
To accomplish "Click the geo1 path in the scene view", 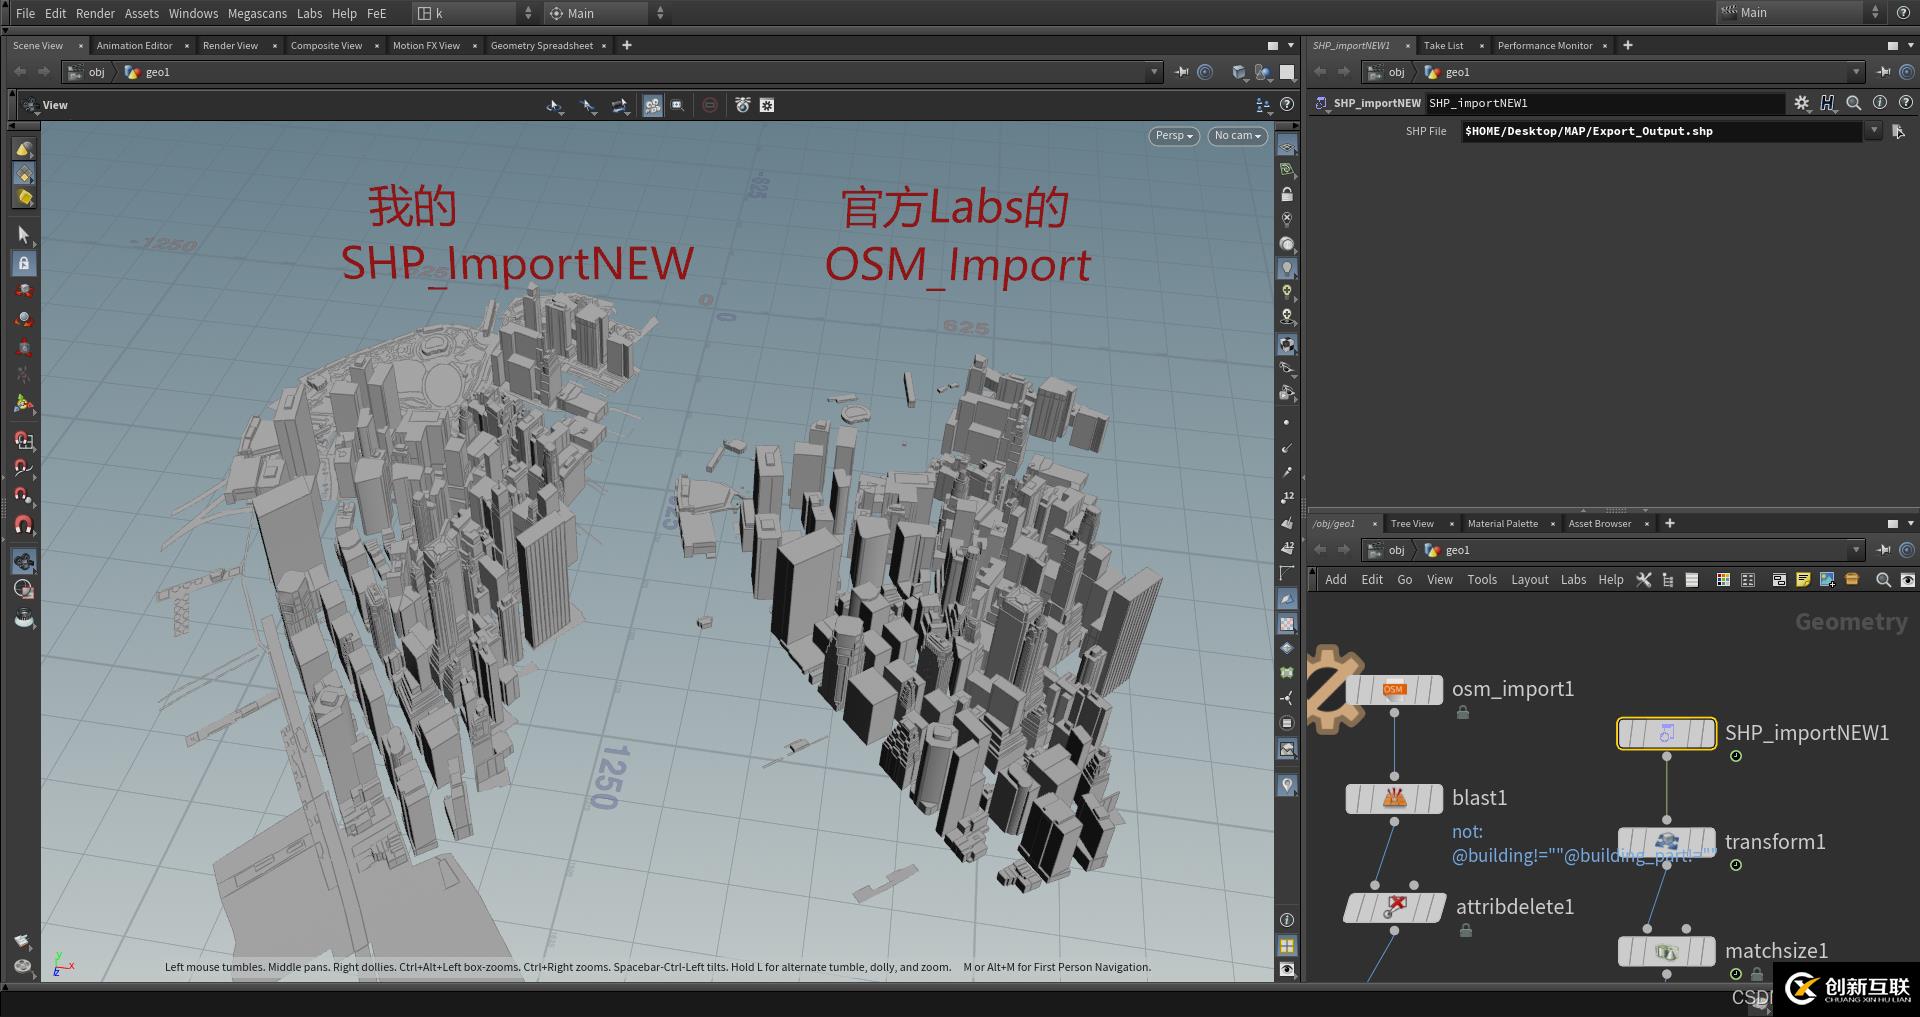I will click(x=157, y=72).
